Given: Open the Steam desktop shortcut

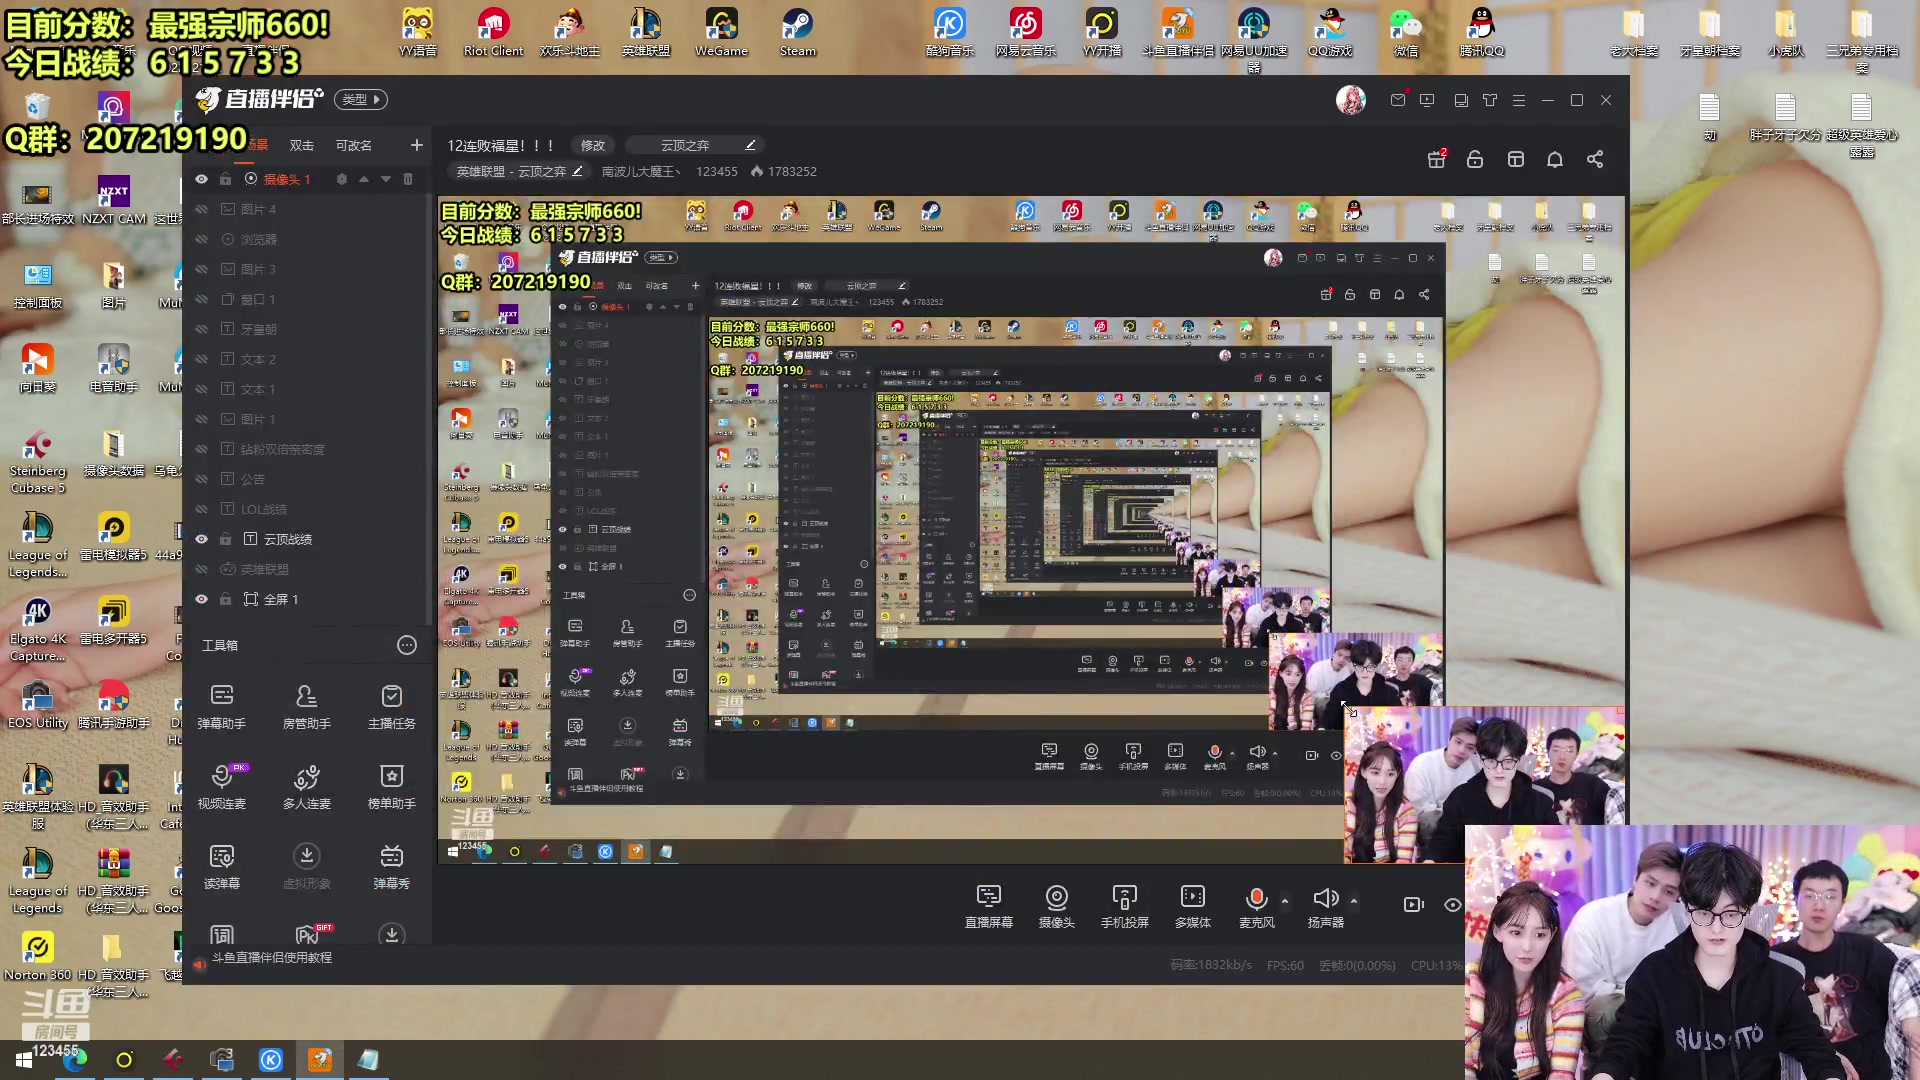Looking at the screenshot, I should click(798, 32).
